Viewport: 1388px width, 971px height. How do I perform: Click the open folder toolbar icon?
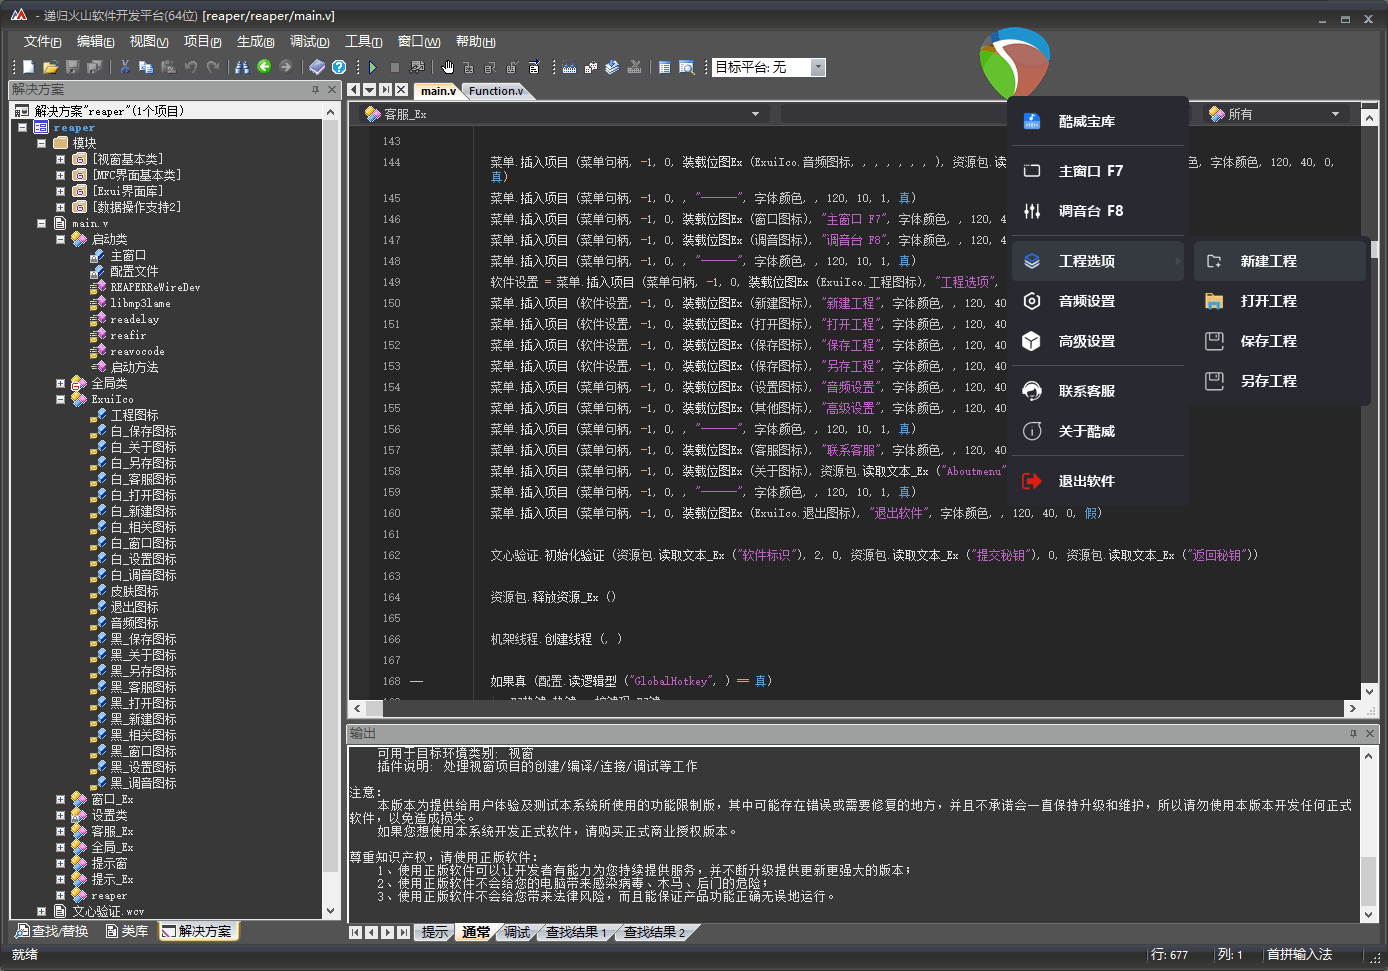50,67
